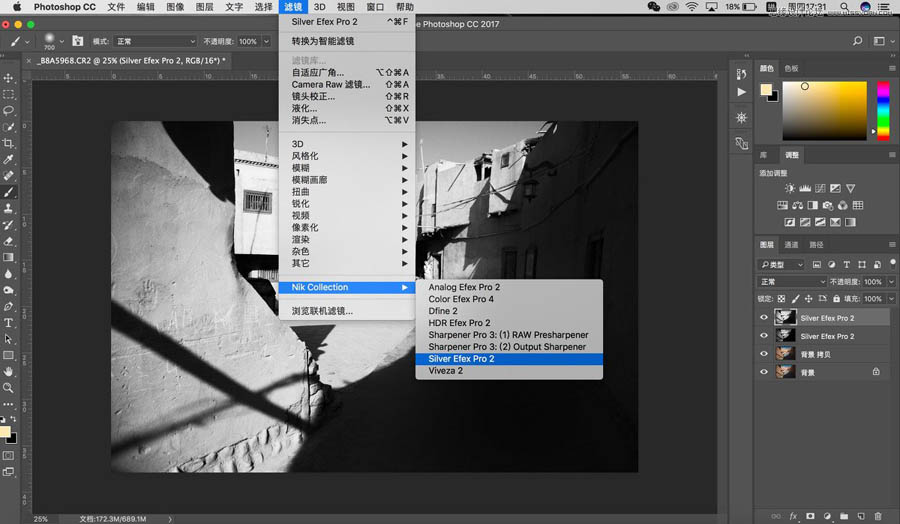Select the Healing Brush tool
Screen dimensions: 900x524
8,176
